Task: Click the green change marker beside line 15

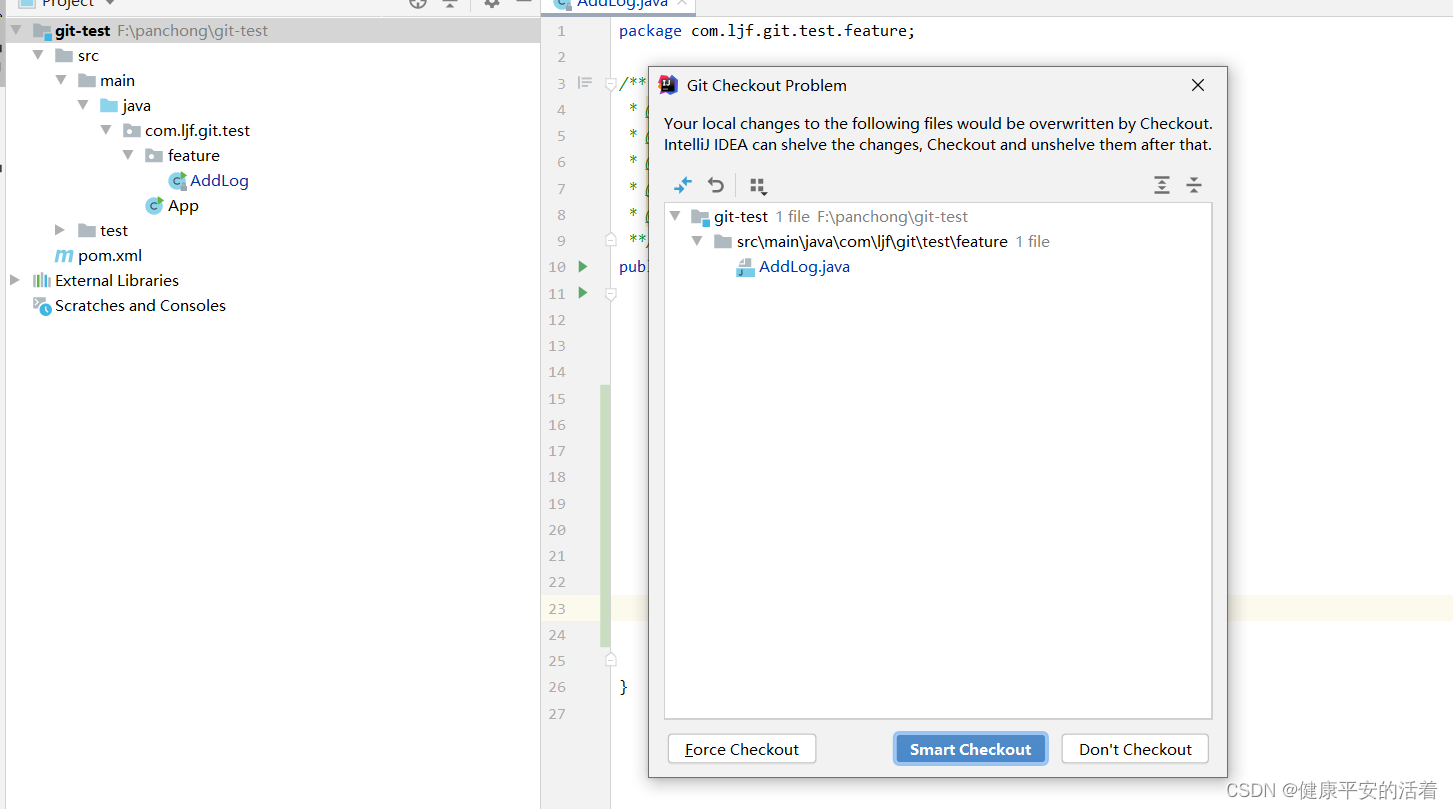Action: coord(604,398)
